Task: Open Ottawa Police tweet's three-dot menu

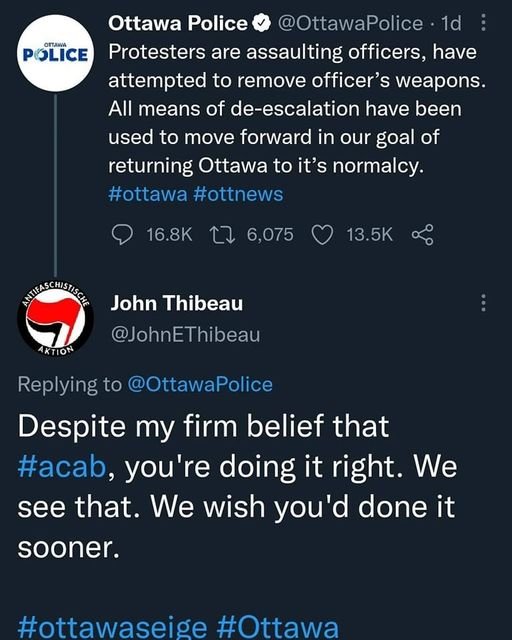Action: tap(483, 23)
